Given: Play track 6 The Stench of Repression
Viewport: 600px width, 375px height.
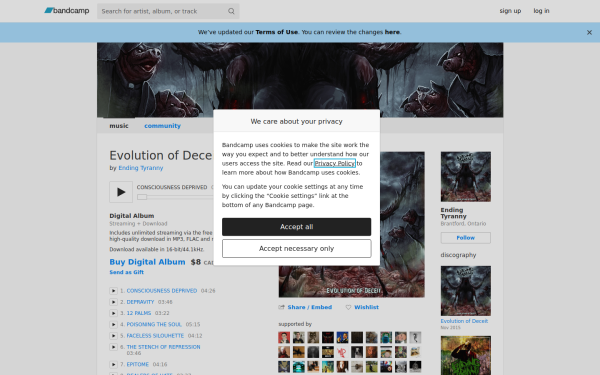Looking at the screenshot, I should tap(113, 347).
